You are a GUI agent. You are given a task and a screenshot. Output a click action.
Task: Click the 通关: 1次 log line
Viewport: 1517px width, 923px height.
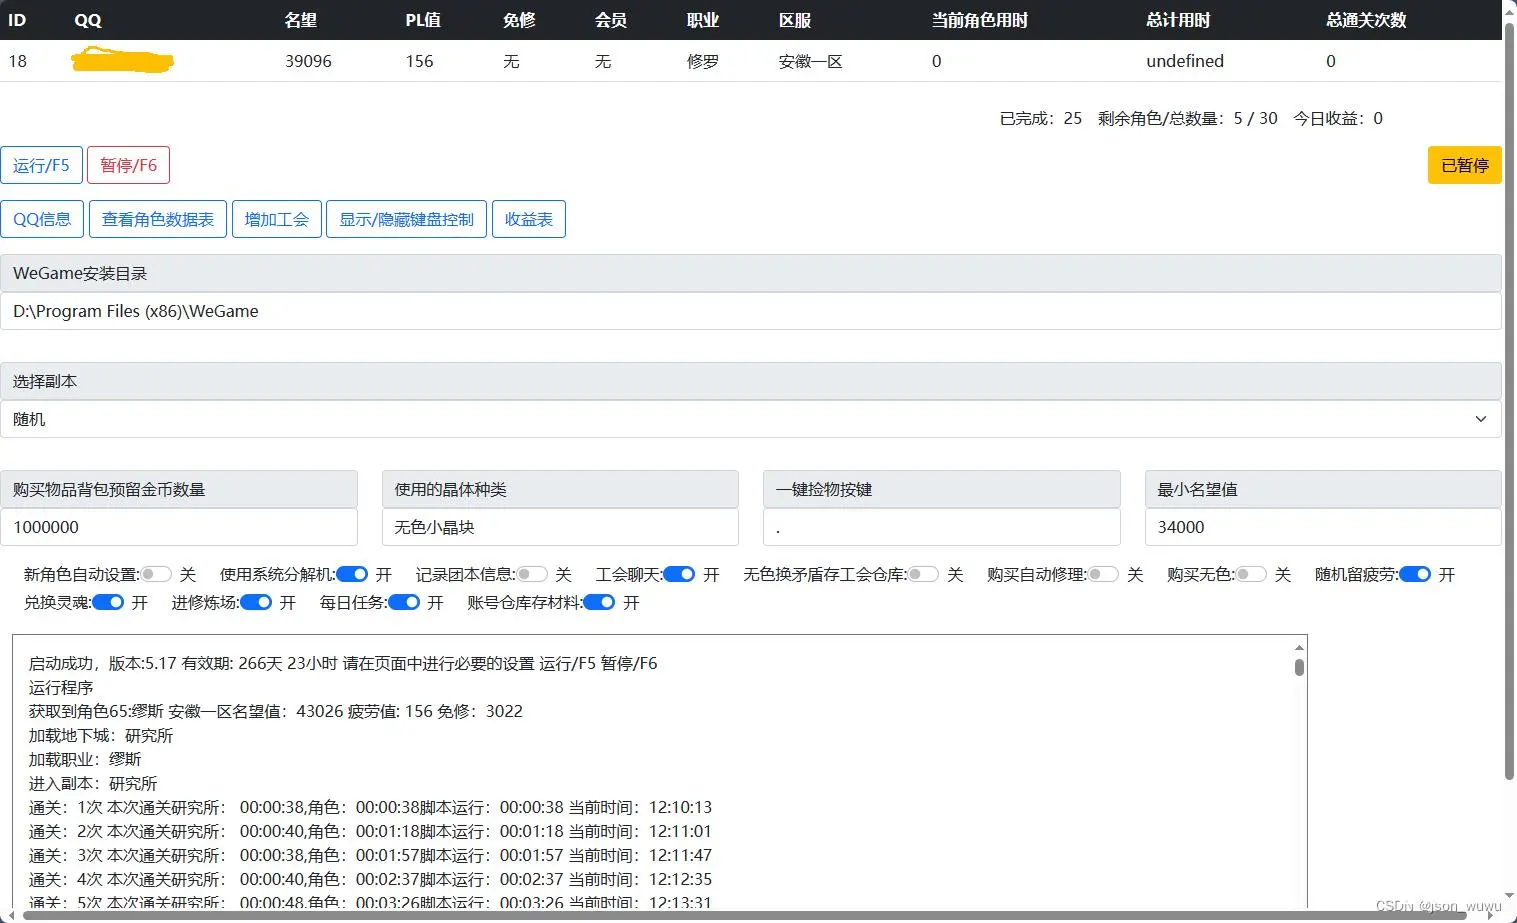(370, 807)
